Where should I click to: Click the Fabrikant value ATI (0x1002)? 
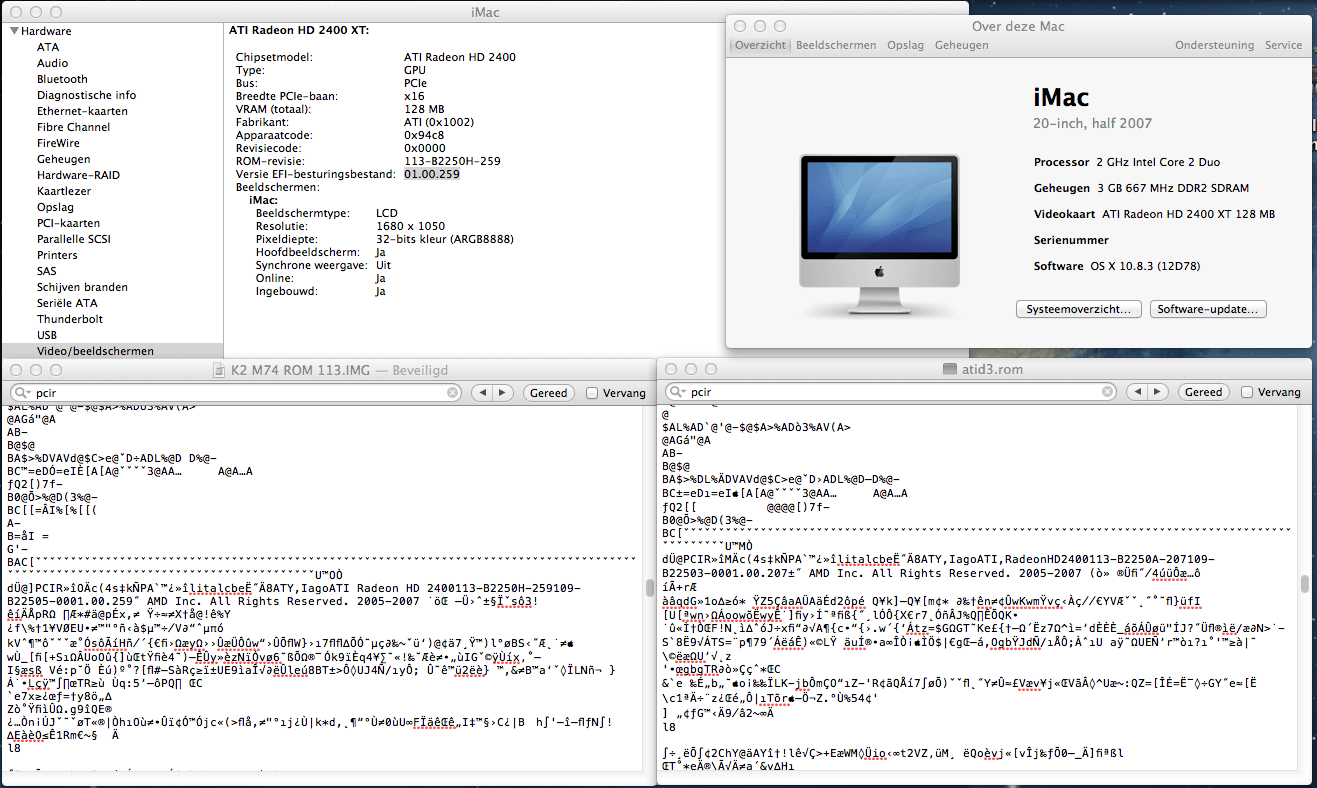pos(438,122)
